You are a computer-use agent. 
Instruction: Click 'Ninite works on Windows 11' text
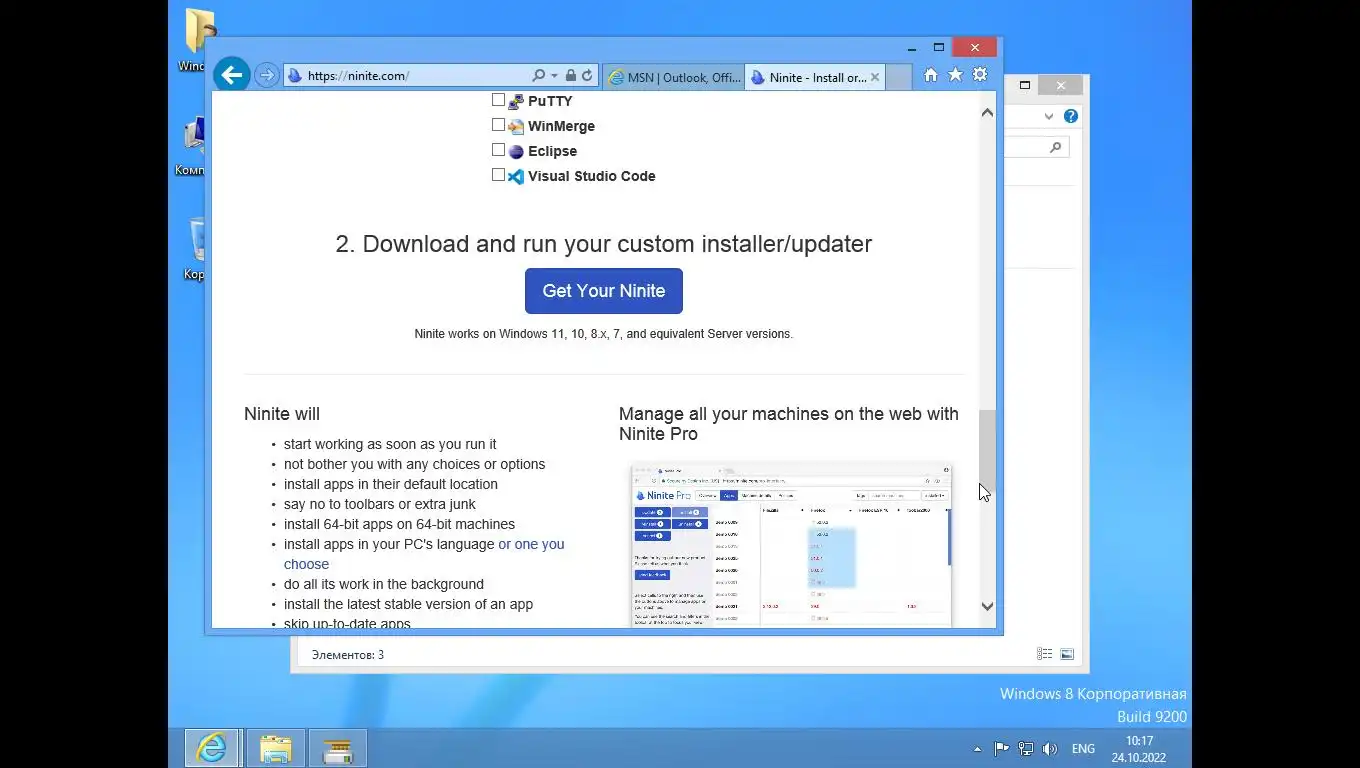tap(604, 334)
